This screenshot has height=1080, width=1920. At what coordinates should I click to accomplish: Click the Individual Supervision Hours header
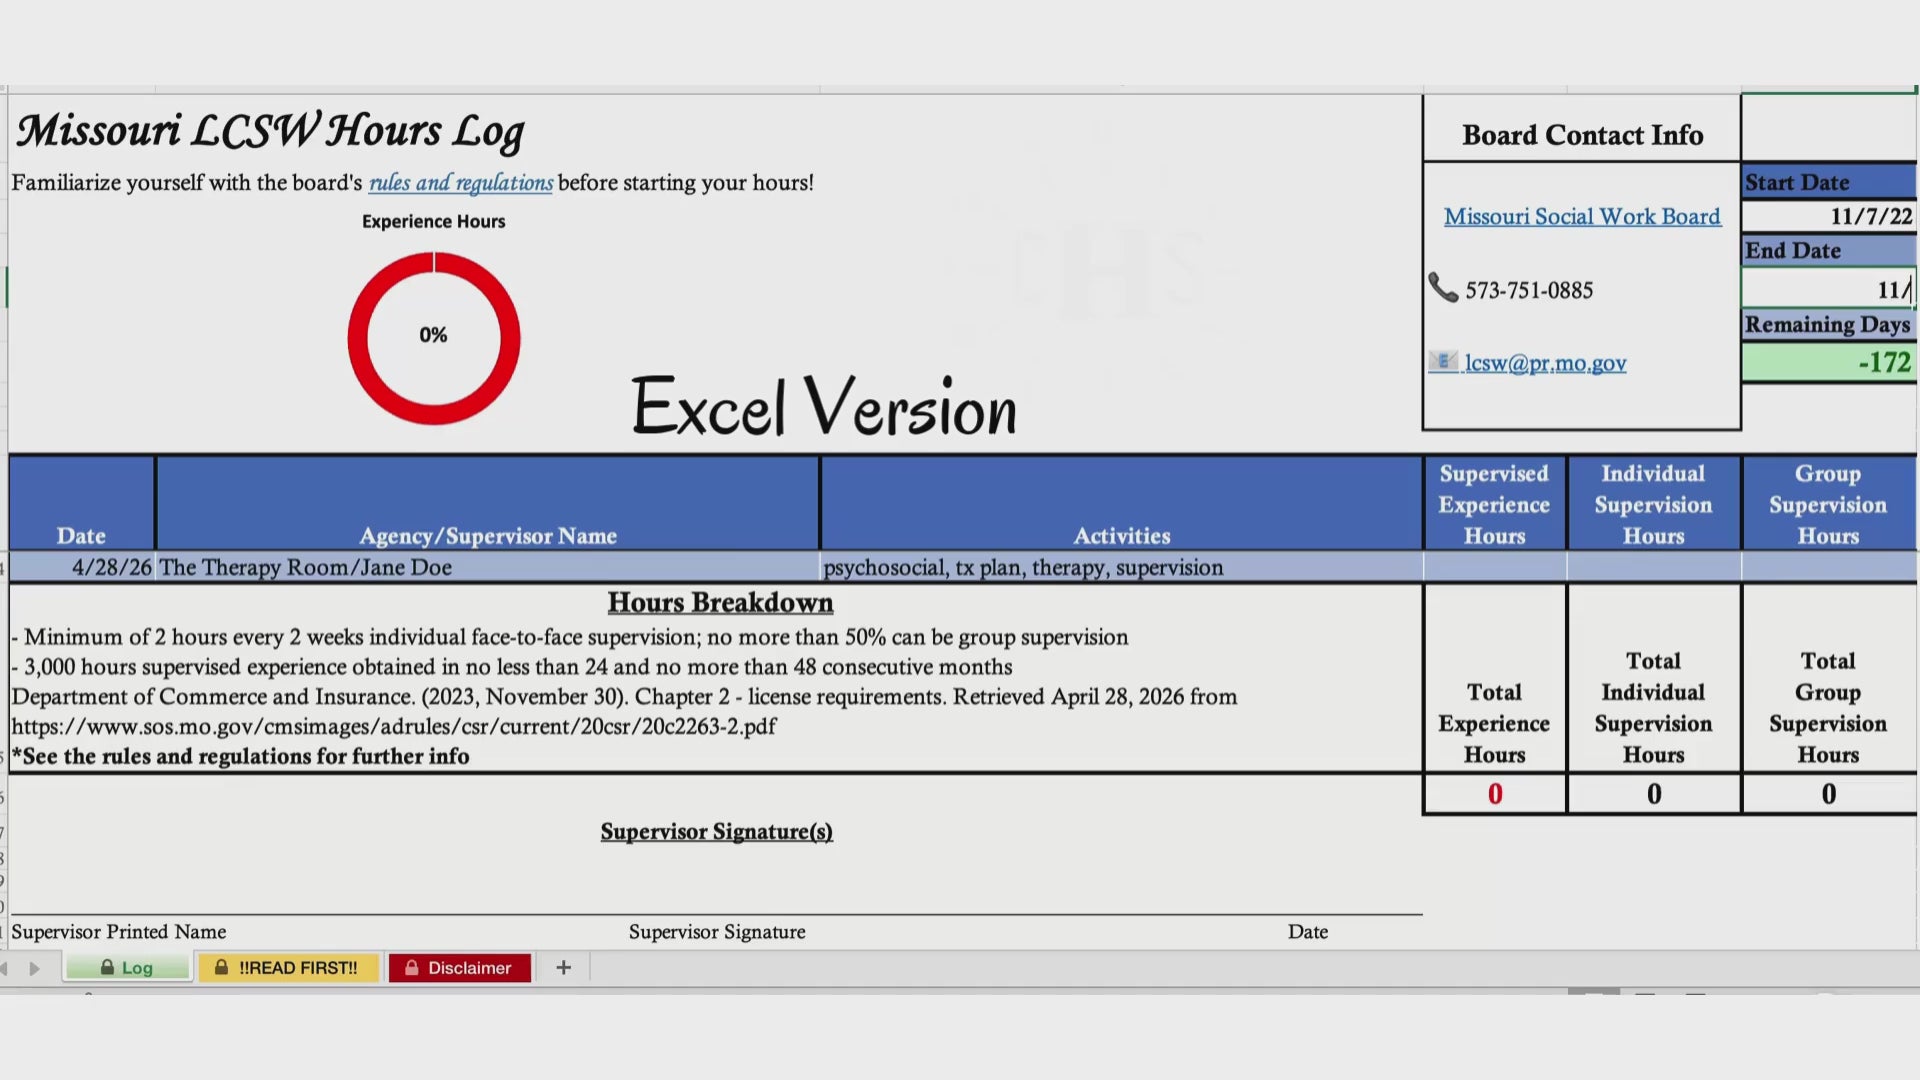[1654, 503]
